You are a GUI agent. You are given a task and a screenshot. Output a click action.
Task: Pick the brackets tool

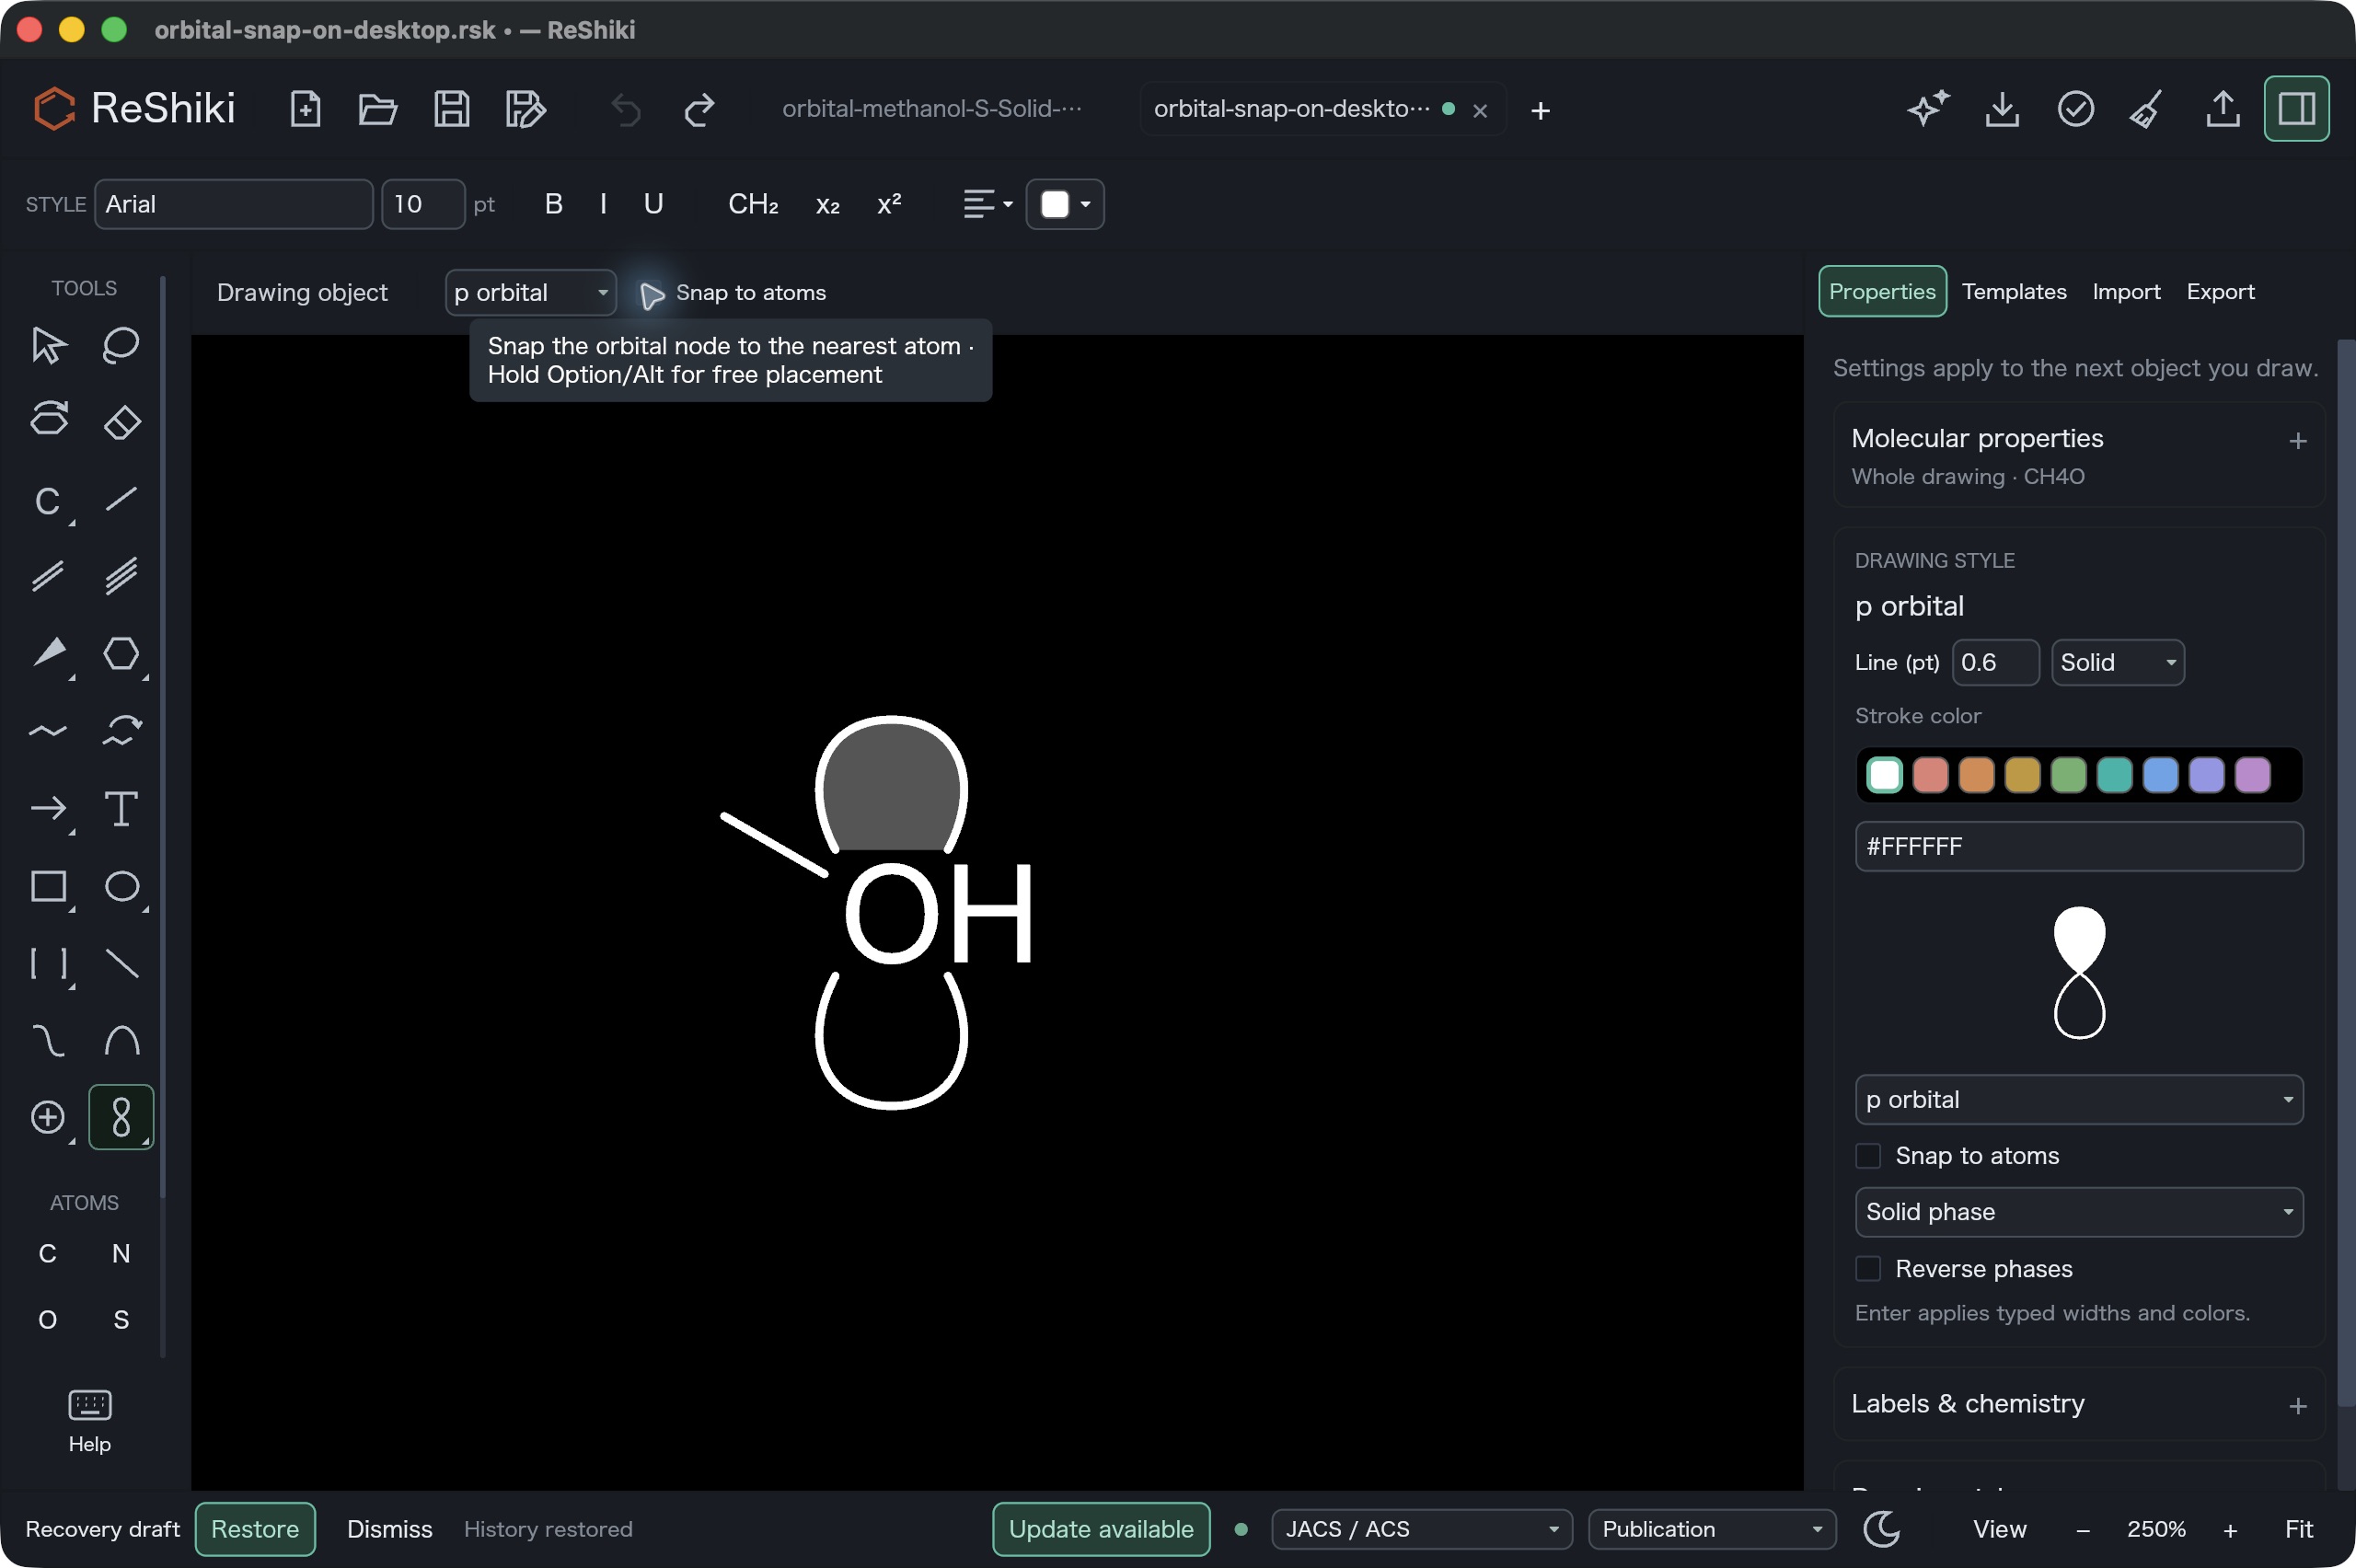(48, 963)
